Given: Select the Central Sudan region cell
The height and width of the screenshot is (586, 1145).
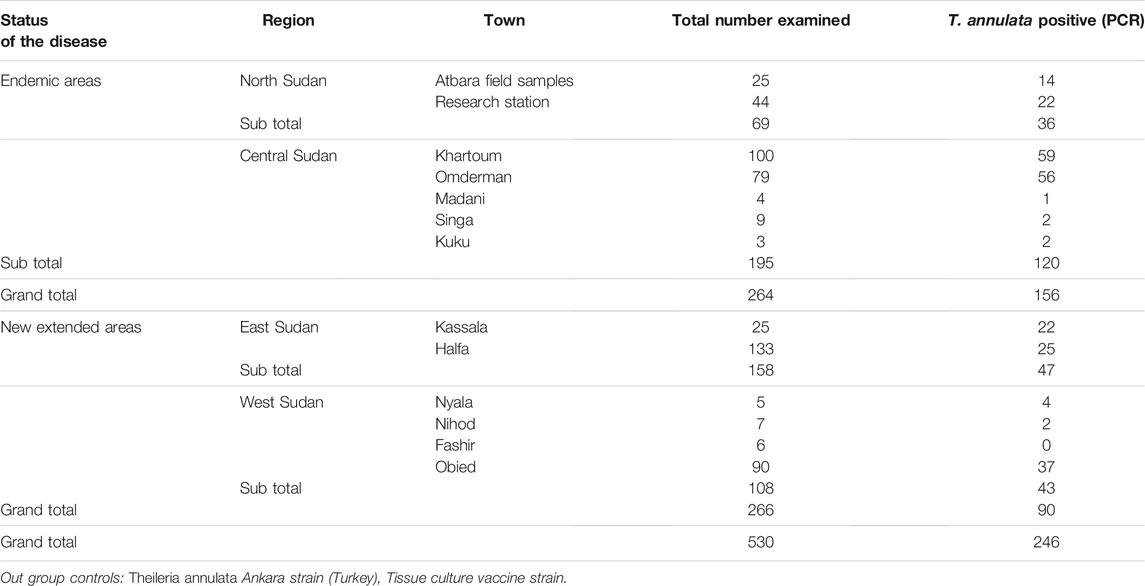Looking at the screenshot, I should coord(288,156).
